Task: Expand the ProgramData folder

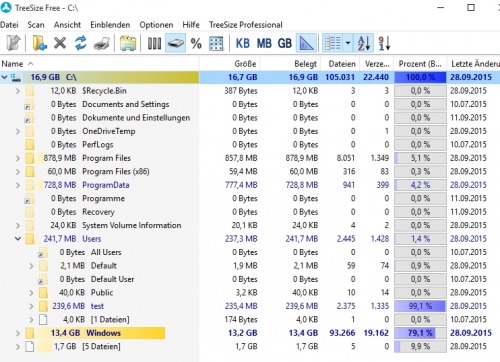Action: (18, 185)
